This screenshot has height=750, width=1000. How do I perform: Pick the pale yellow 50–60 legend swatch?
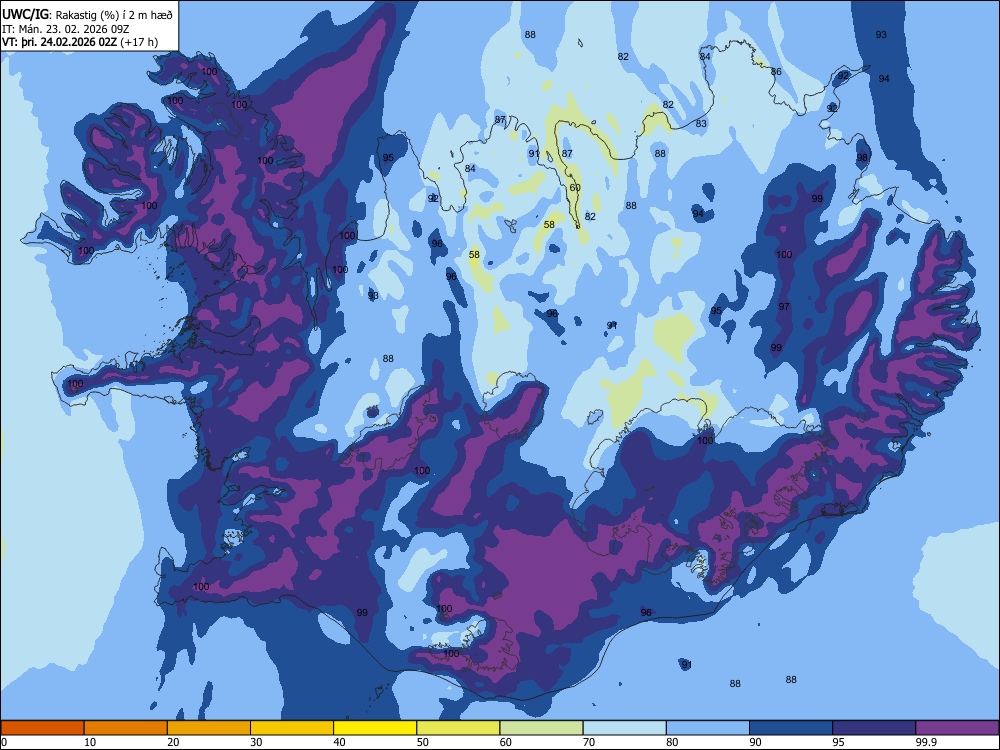(x=459, y=728)
